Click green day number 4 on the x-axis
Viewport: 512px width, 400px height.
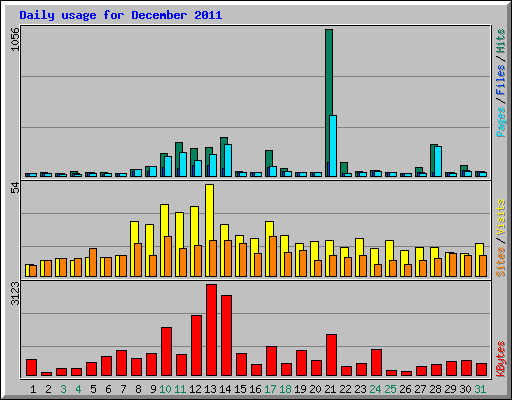point(78,389)
